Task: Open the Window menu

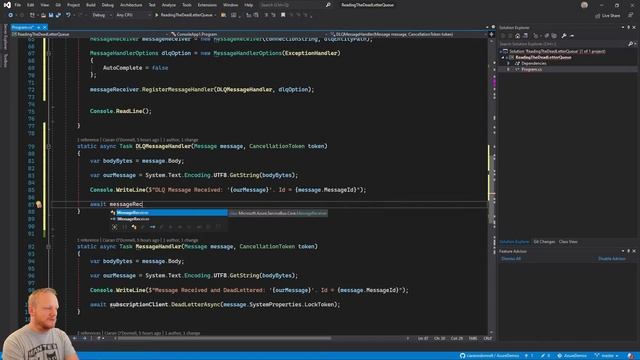Action: point(231,5)
